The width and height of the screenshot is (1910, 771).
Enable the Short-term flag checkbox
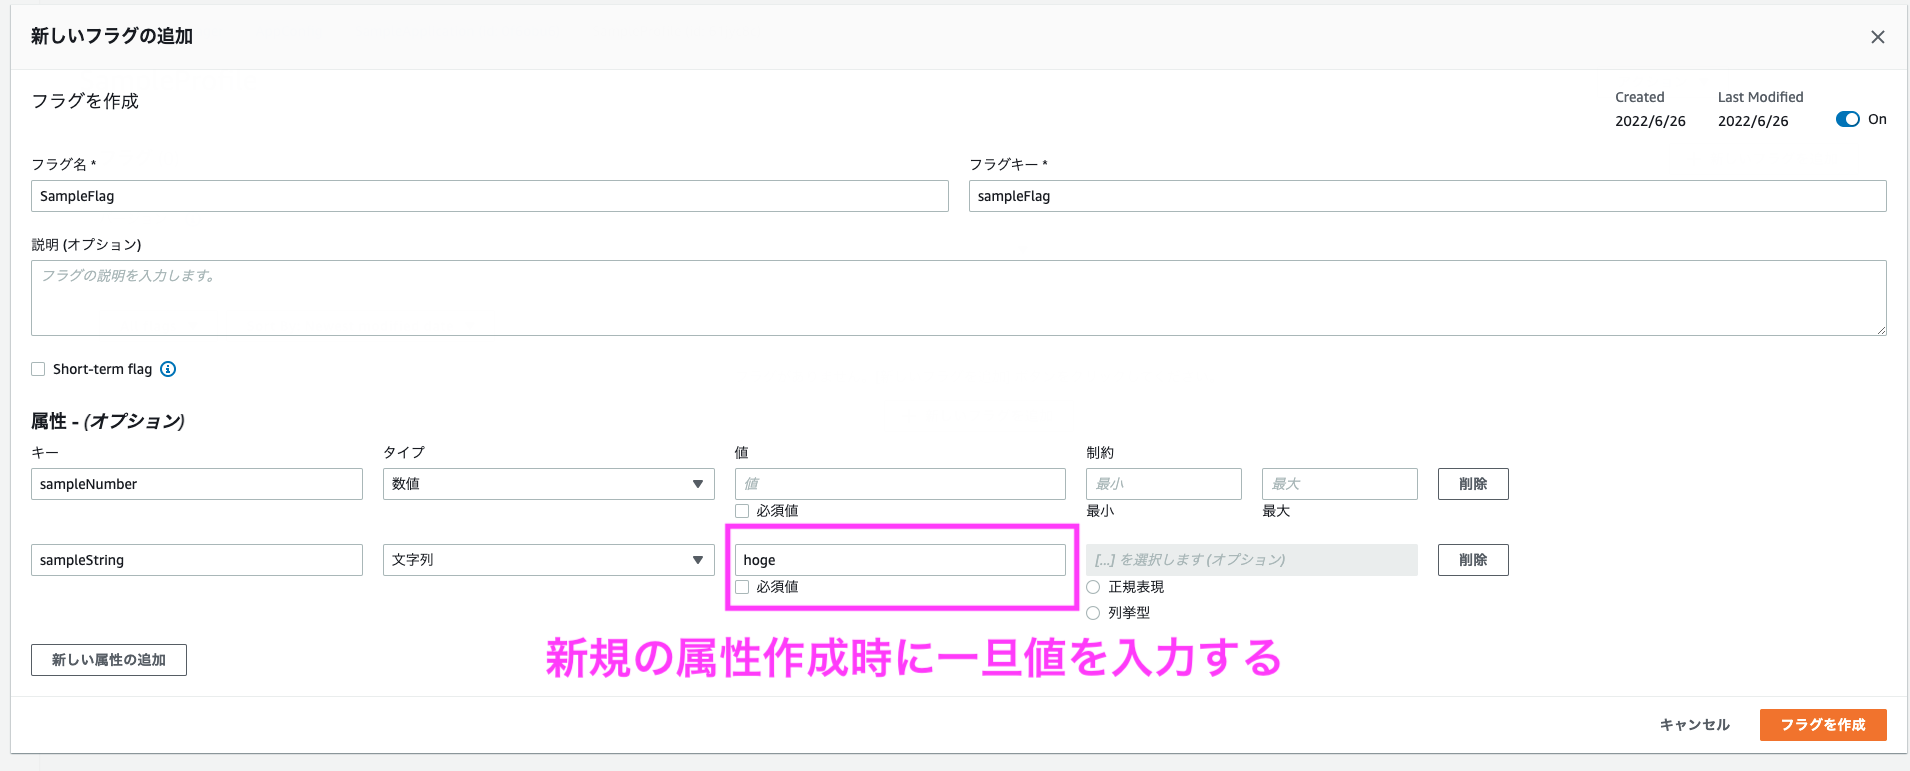[x=38, y=369]
